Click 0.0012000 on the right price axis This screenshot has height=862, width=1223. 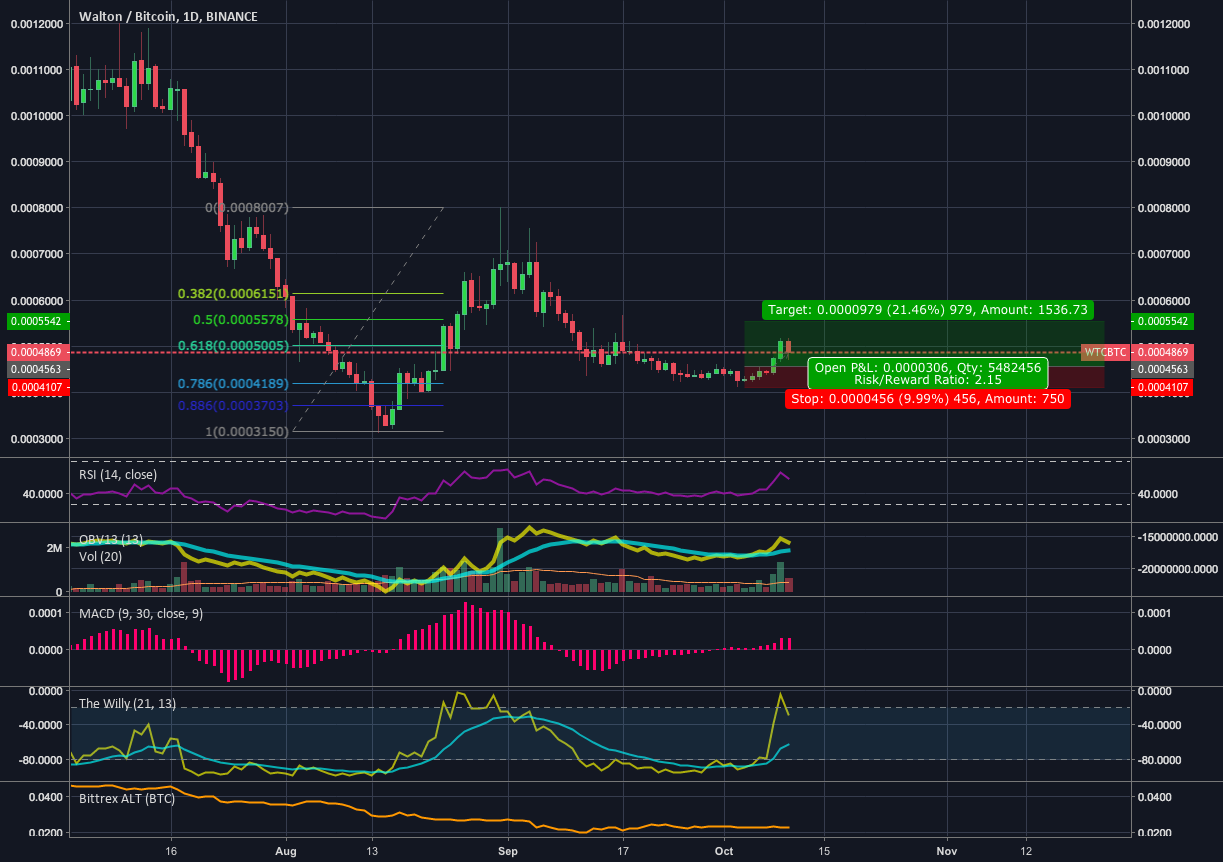[x=1163, y=23]
